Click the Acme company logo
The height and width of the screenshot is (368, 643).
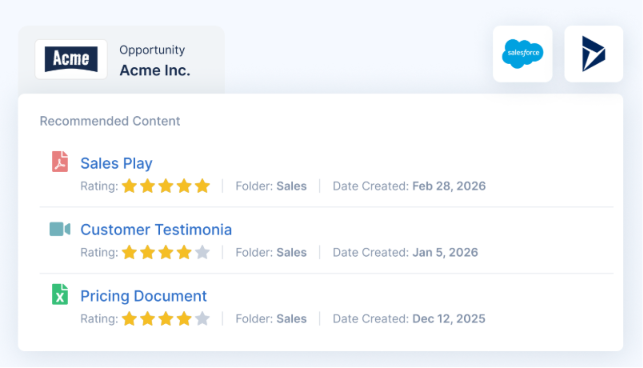coord(71,59)
